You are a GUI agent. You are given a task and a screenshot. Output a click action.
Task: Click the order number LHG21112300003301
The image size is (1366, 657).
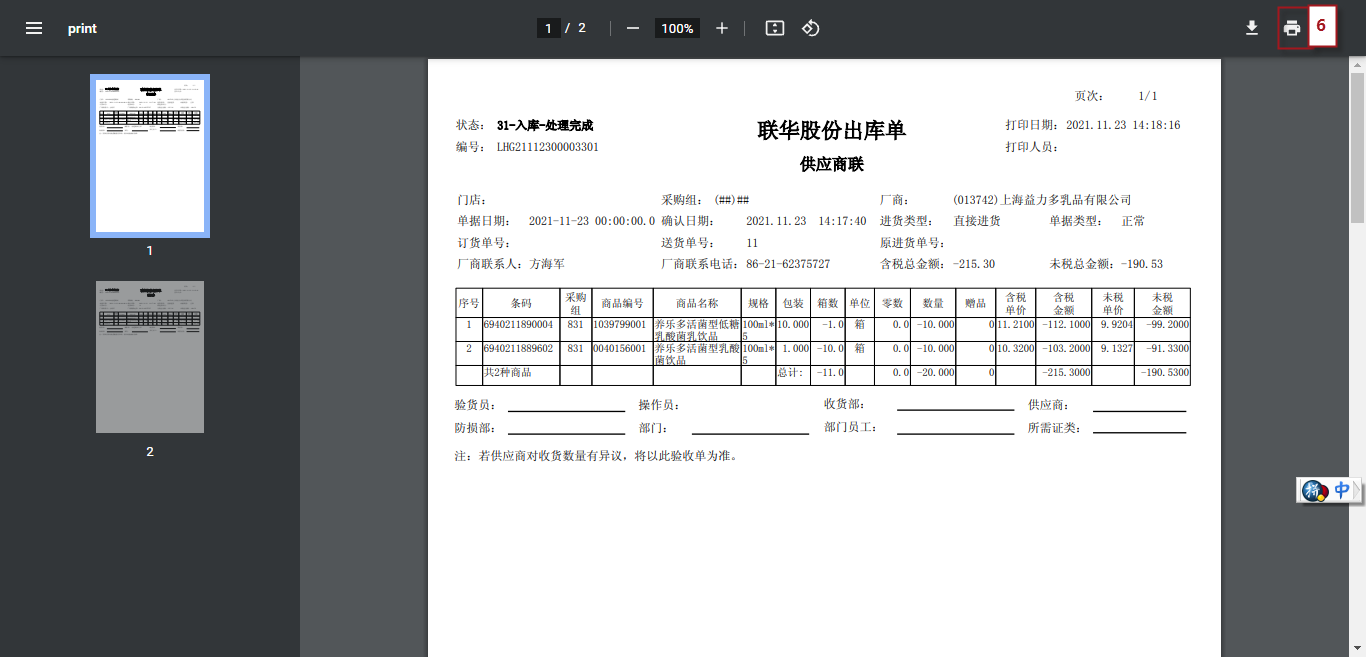[x=548, y=147]
